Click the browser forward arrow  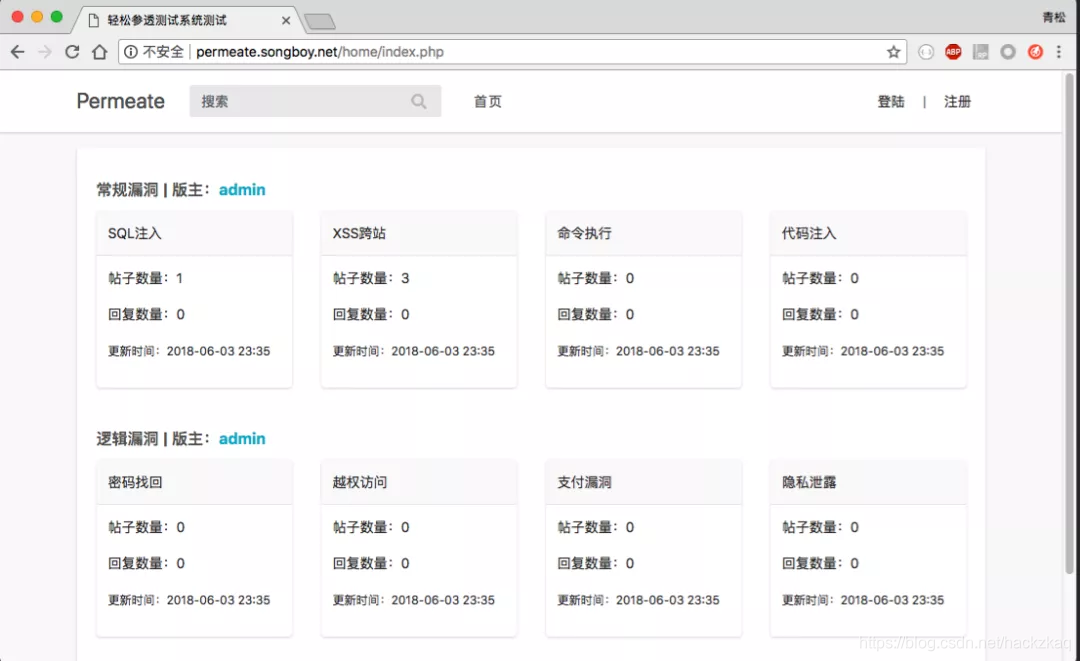point(45,52)
